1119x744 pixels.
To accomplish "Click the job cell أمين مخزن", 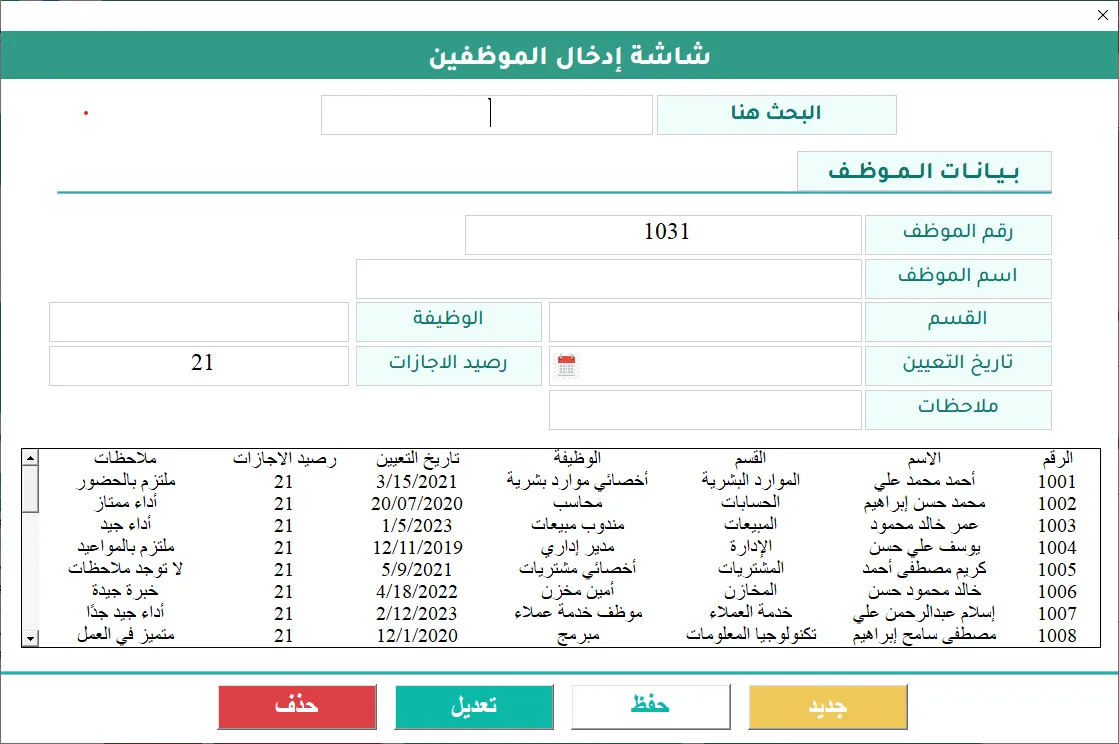I will click(x=577, y=591).
